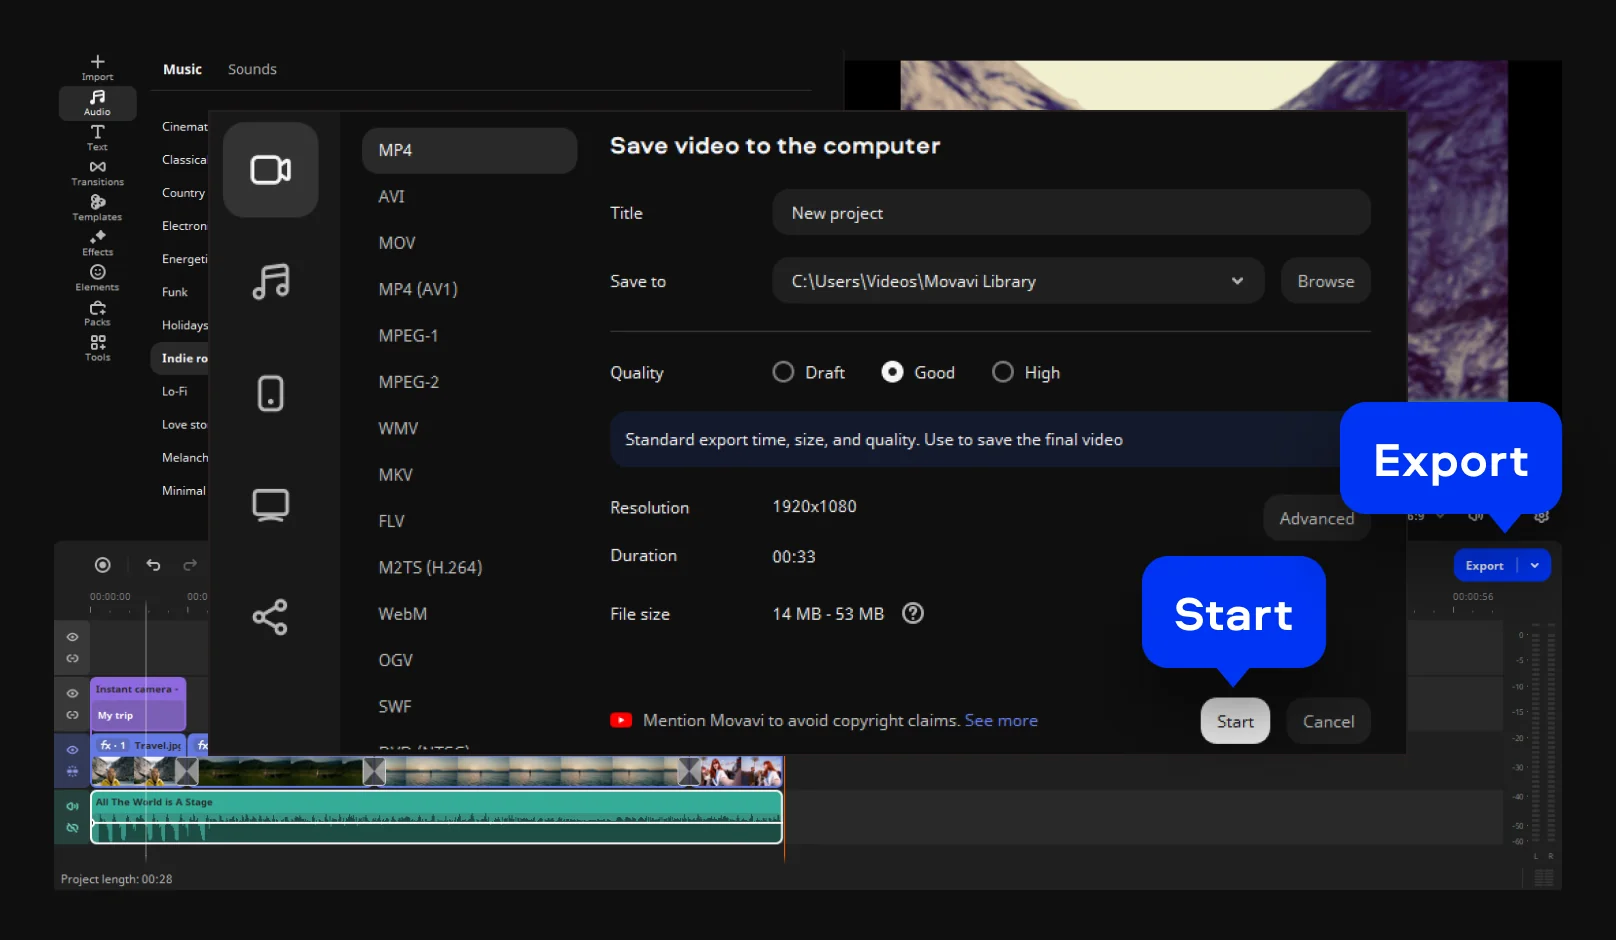The image size is (1616, 940).
Task: Choose the TV export icon
Action: pyautogui.click(x=270, y=505)
